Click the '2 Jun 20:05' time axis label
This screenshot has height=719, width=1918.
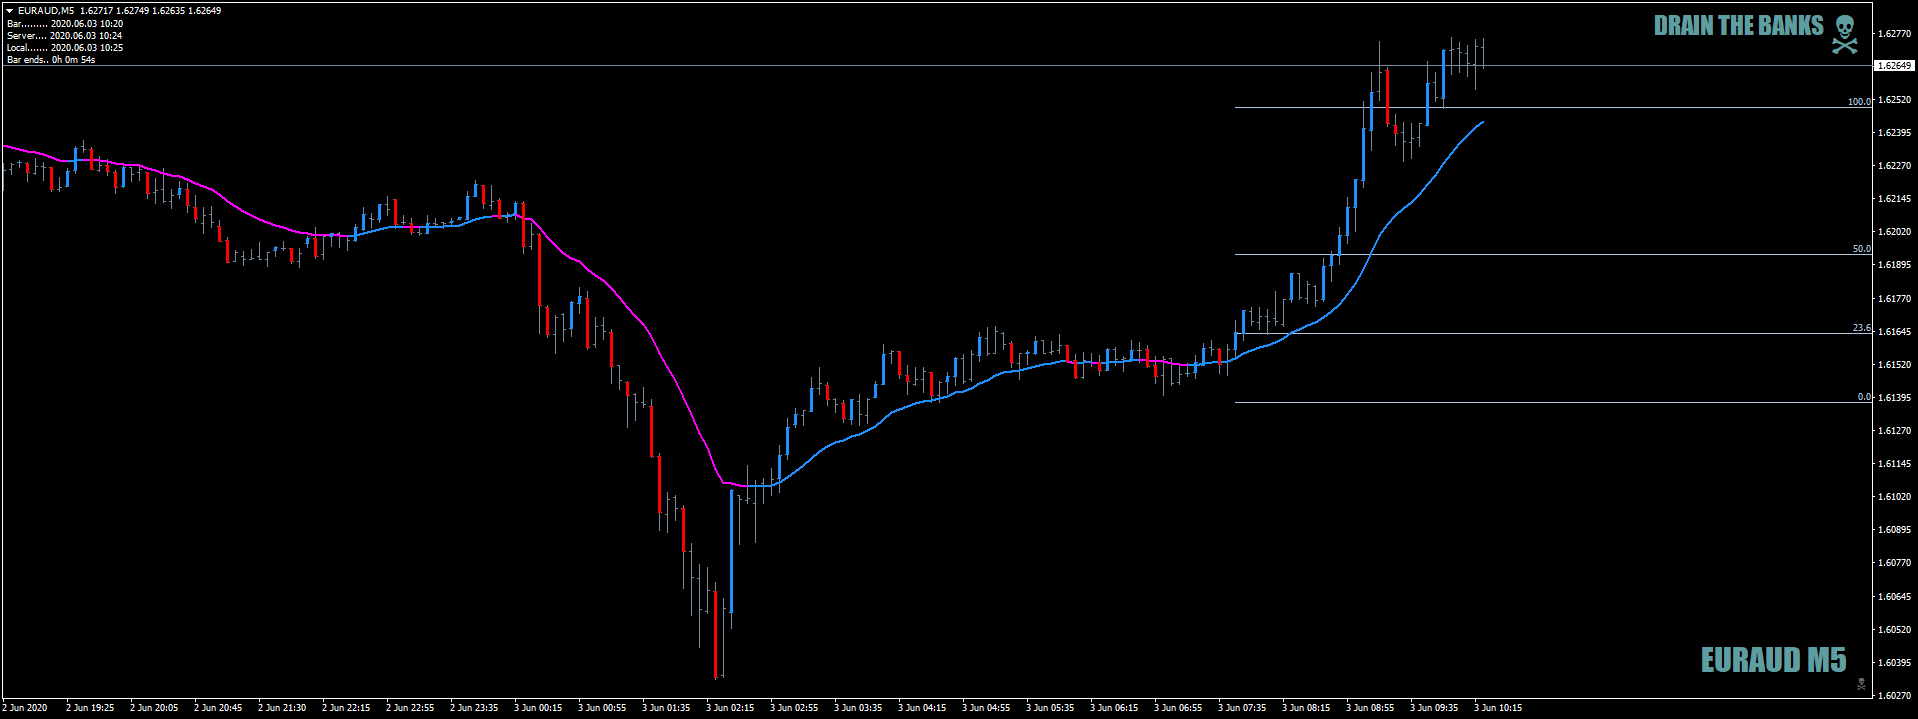click(x=154, y=708)
